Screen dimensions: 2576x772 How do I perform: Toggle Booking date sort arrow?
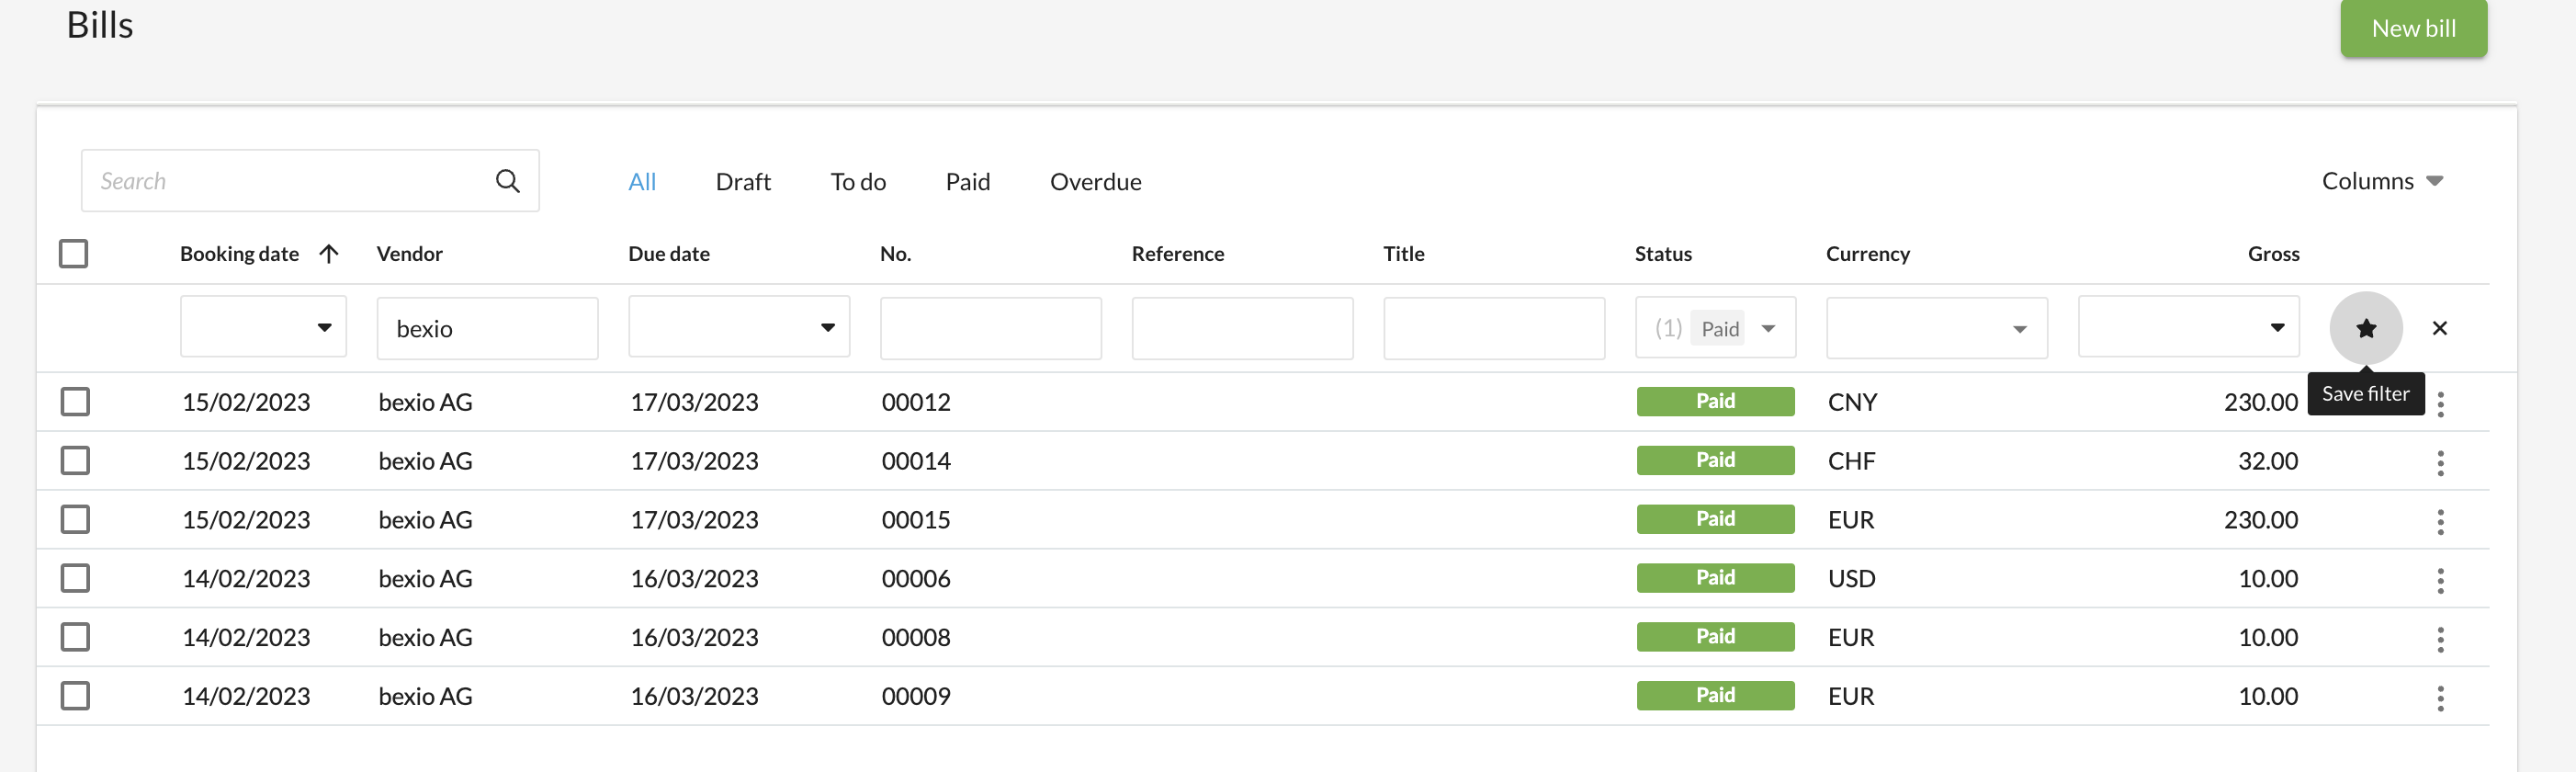pyautogui.click(x=329, y=254)
